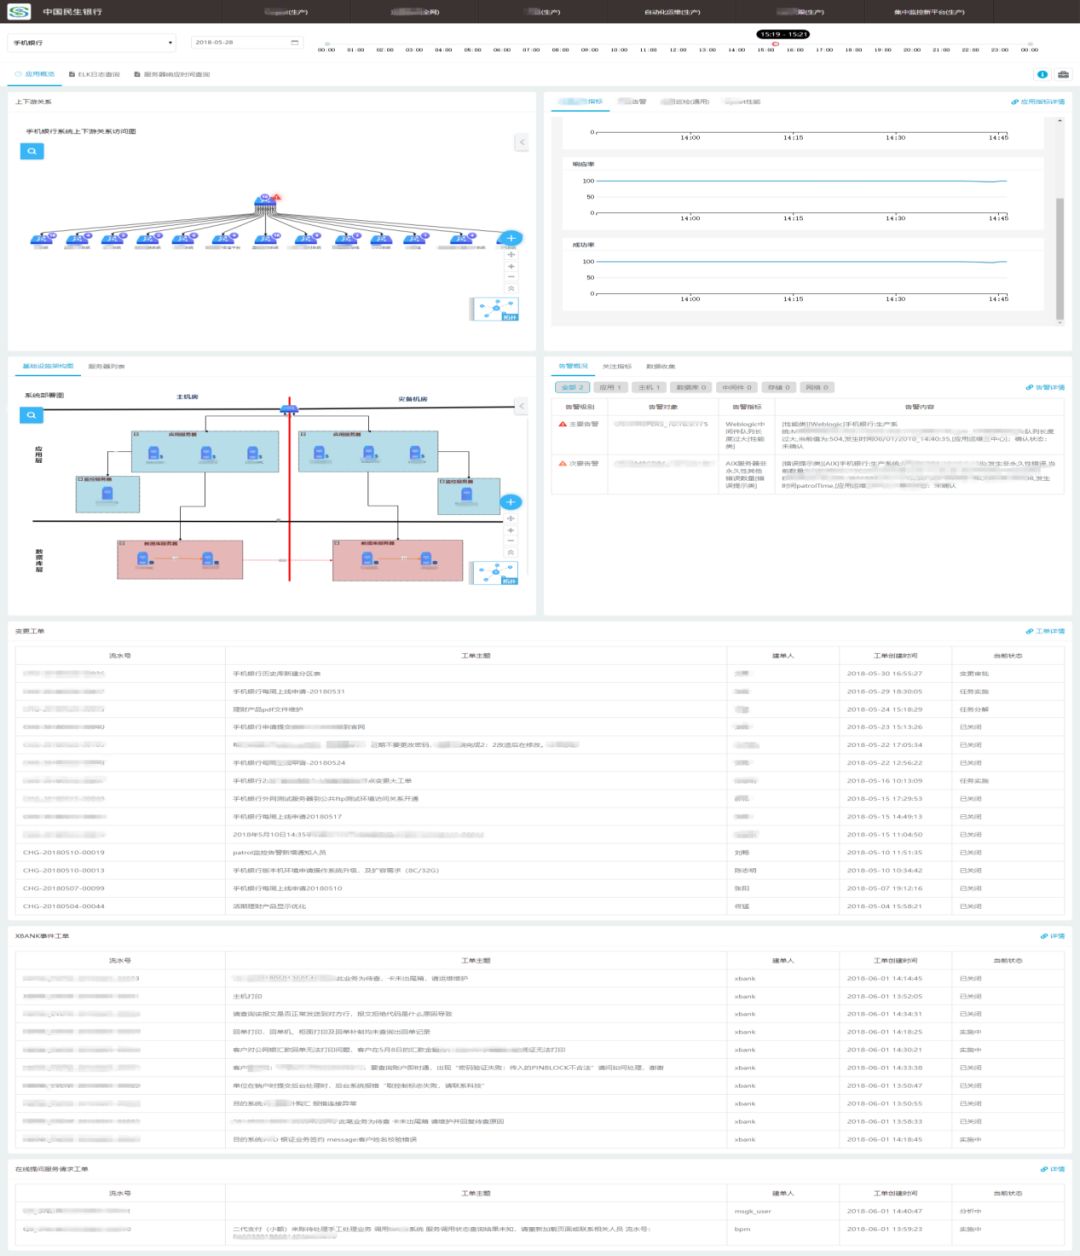
Task: Switch to the ELK日志查询 tab
Action: (x=94, y=75)
